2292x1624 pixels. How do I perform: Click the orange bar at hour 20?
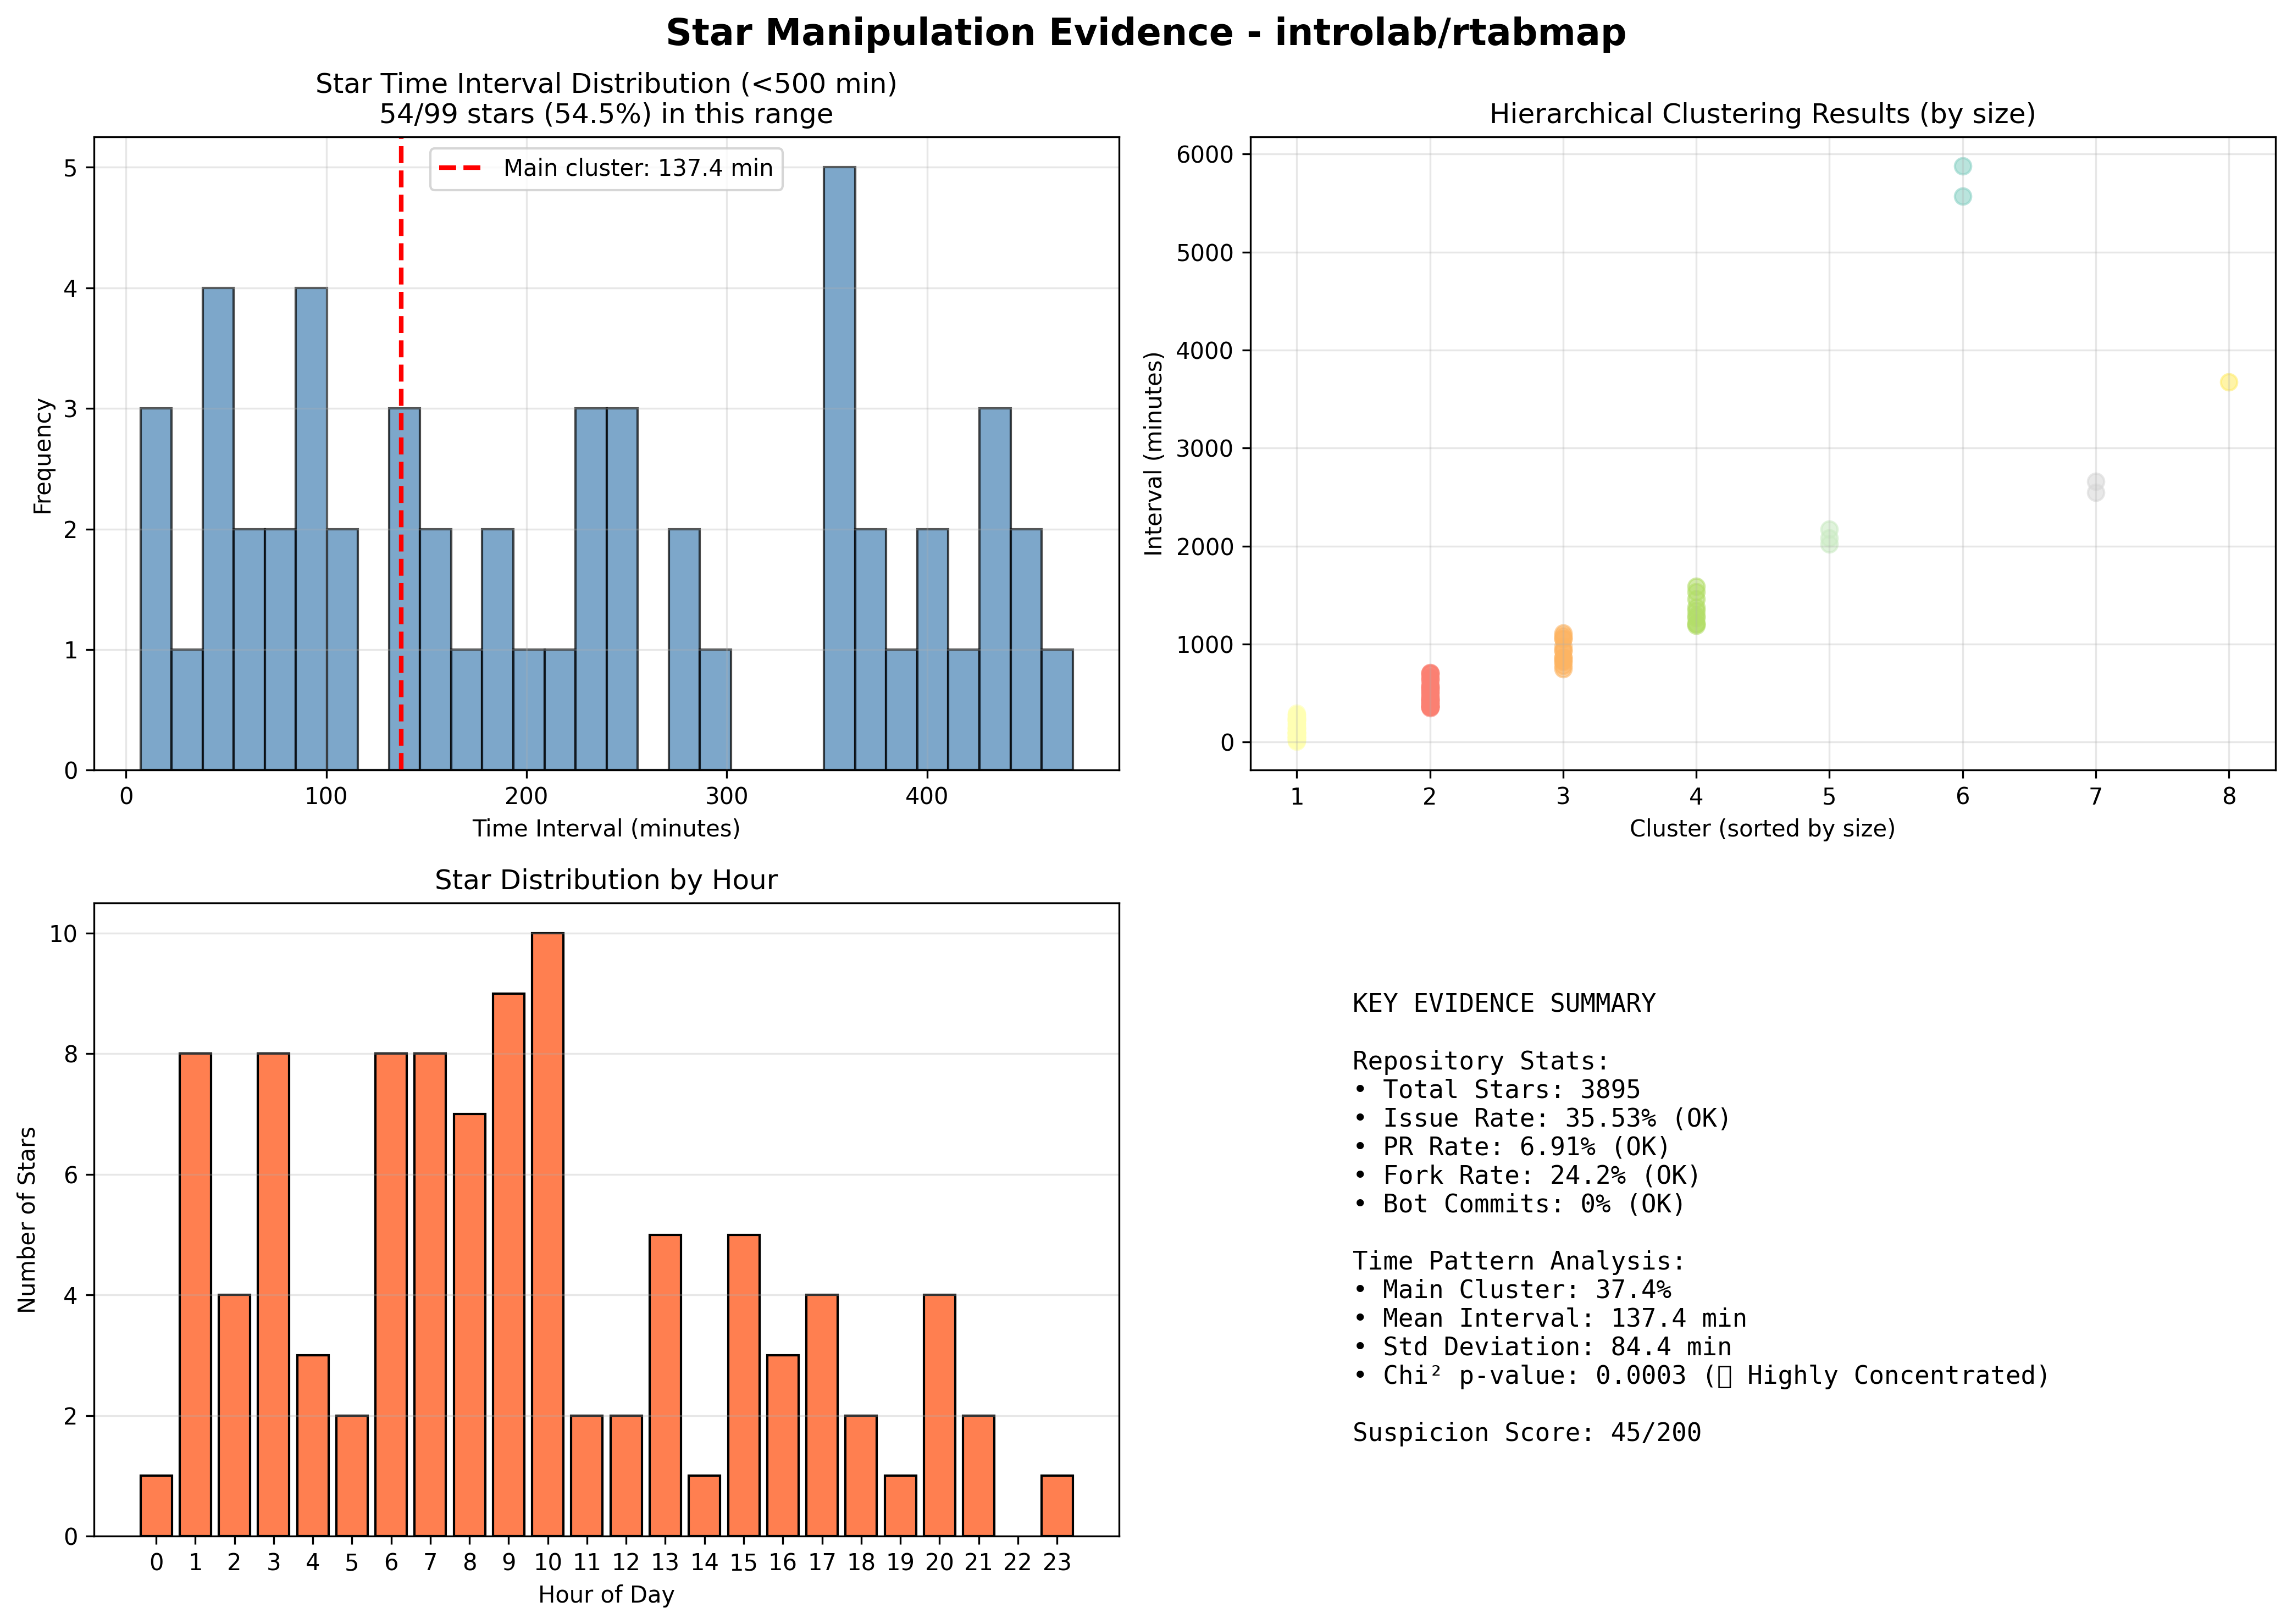(x=940, y=1415)
